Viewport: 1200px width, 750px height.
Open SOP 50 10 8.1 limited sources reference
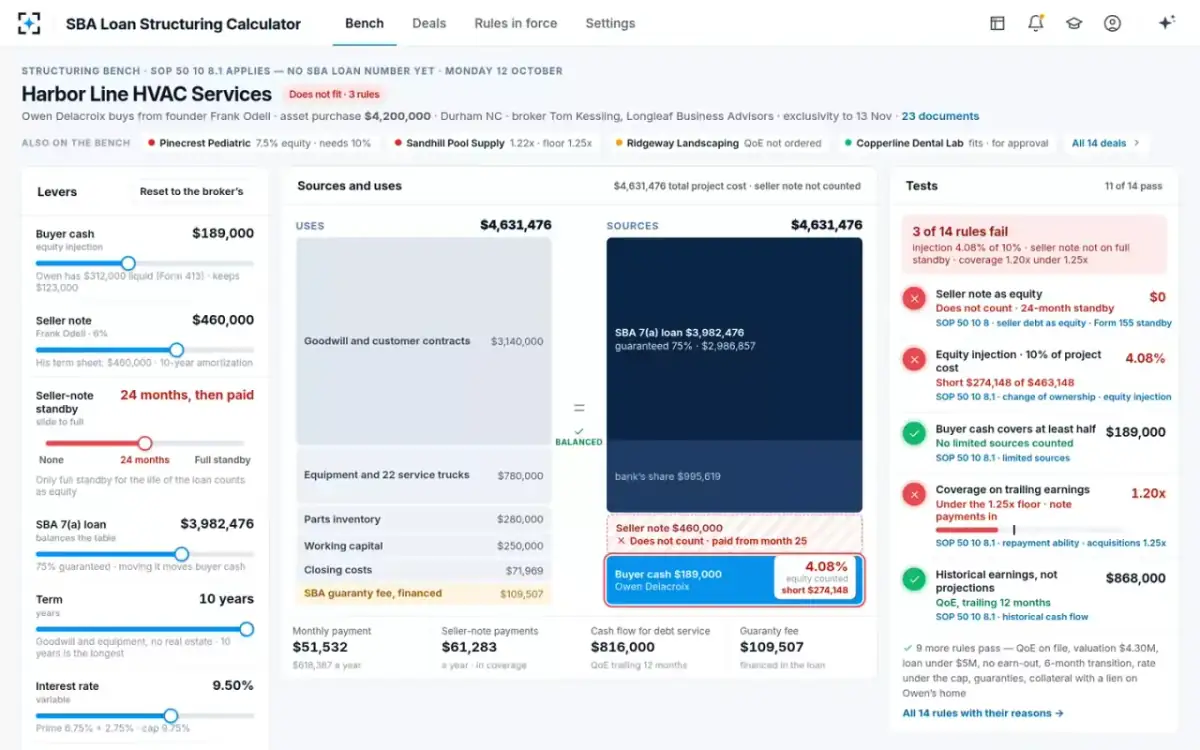(1002, 458)
